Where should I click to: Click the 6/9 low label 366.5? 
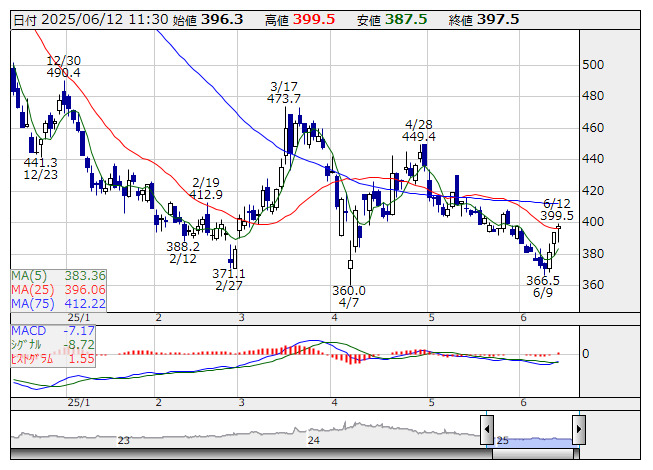[543, 281]
